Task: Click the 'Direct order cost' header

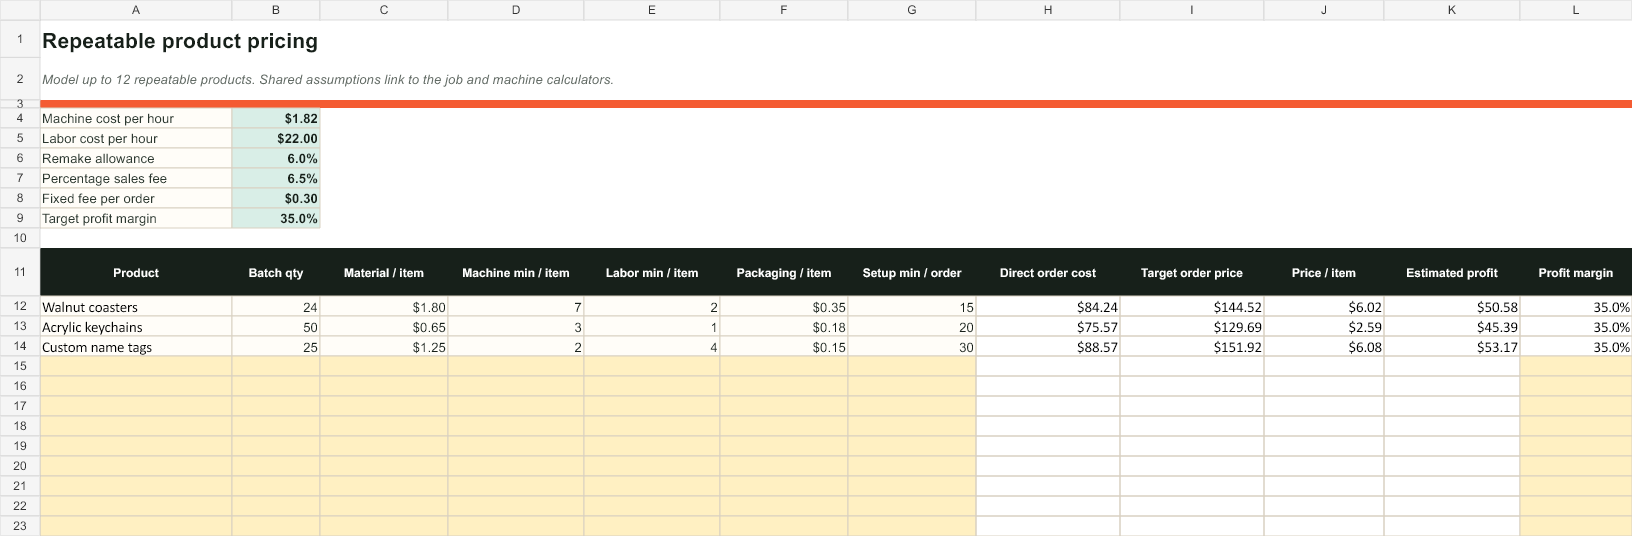Action: (1048, 272)
